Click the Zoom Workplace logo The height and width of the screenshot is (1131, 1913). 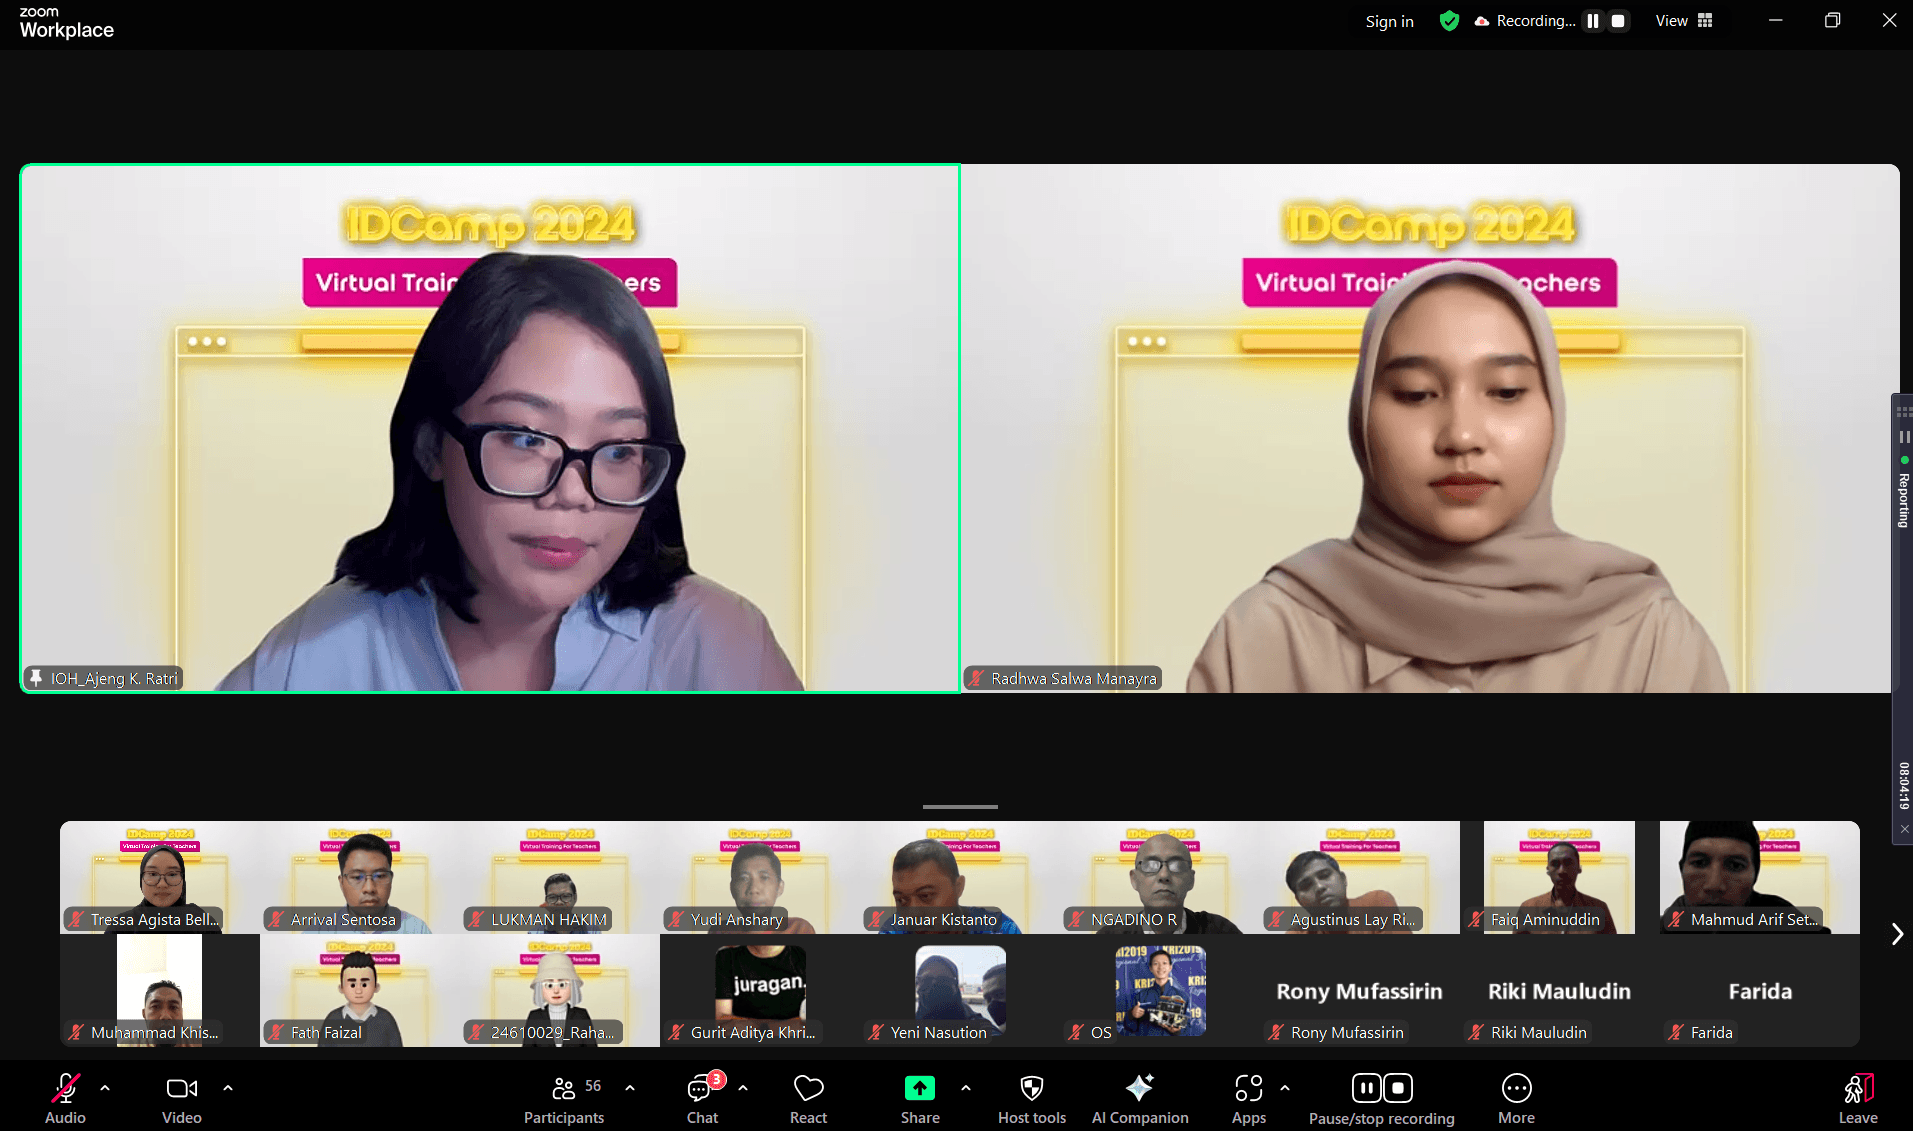point(66,22)
